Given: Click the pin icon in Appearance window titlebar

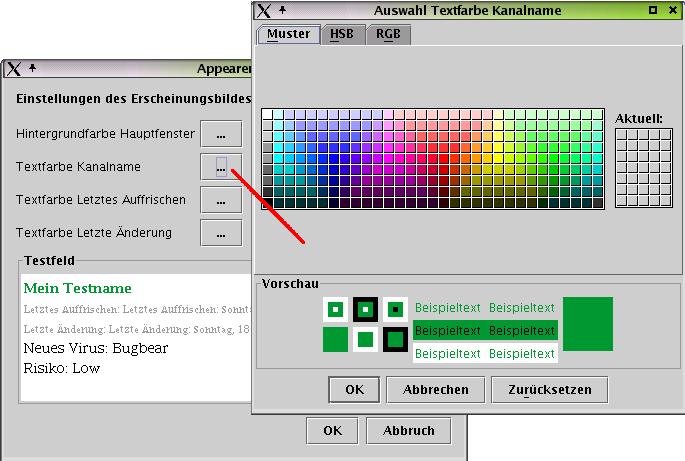Looking at the screenshot, I should pos(33,69).
